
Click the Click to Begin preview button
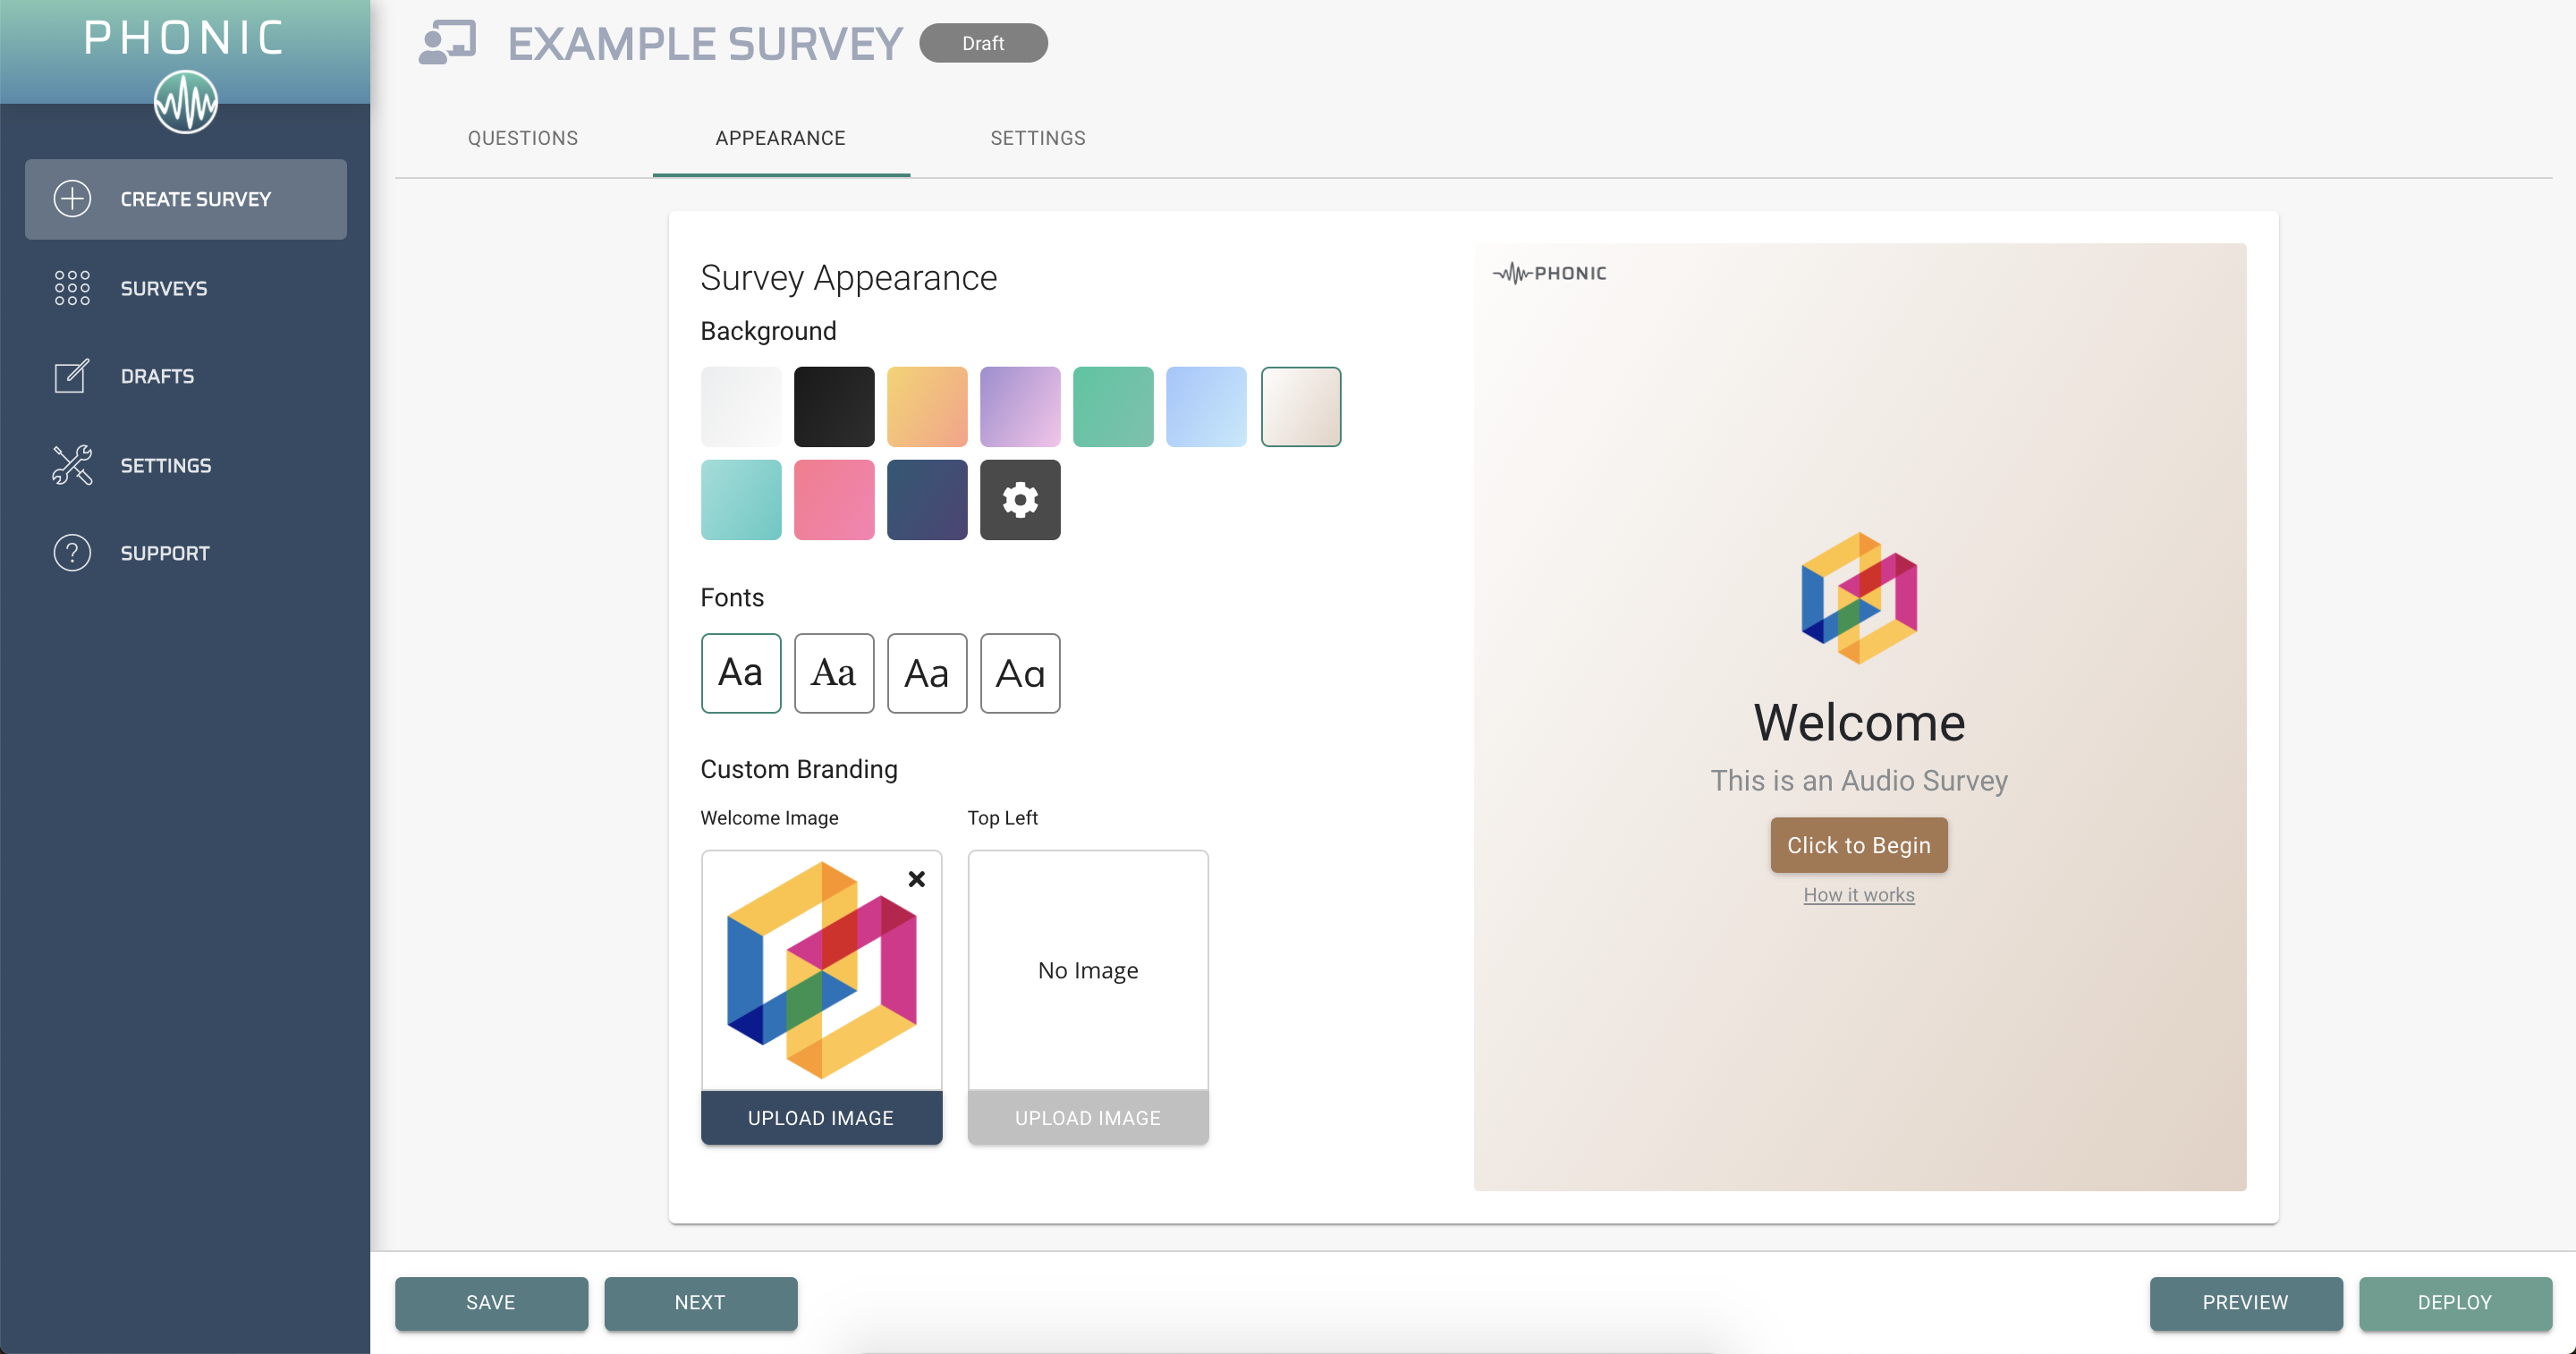tap(1857, 845)
